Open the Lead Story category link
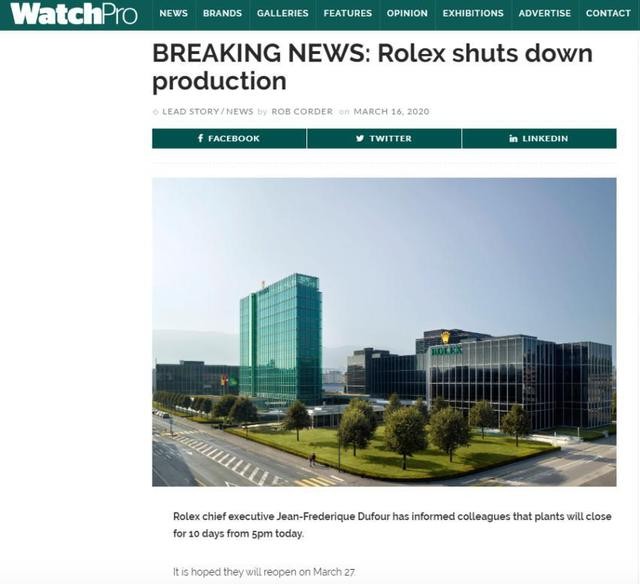Screen dimensions: 640x584 191,111
